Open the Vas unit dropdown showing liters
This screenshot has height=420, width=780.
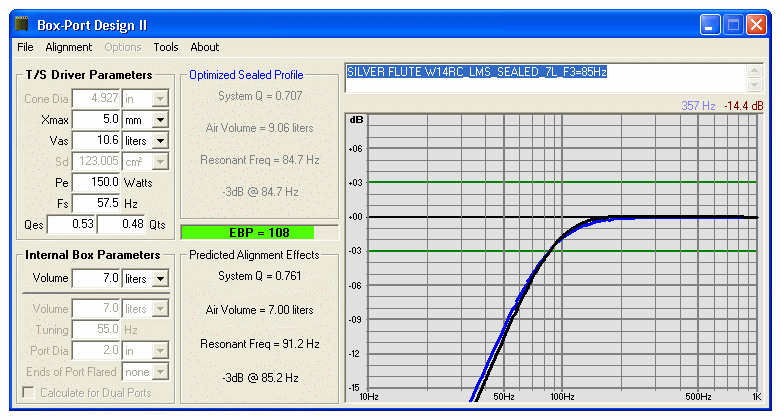160,141
